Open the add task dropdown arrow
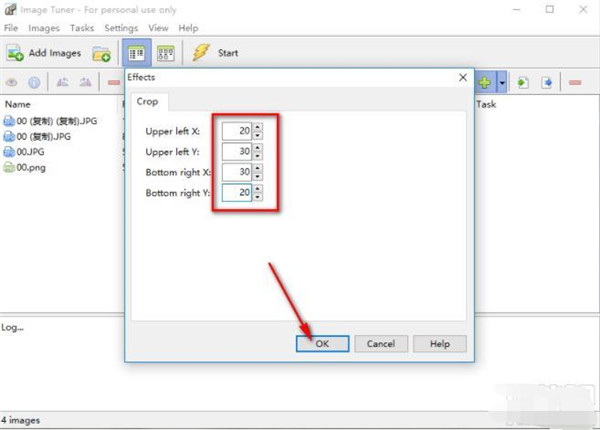This screenshot has width=600, height=430. pyautogui.click(x=502, y=82)
